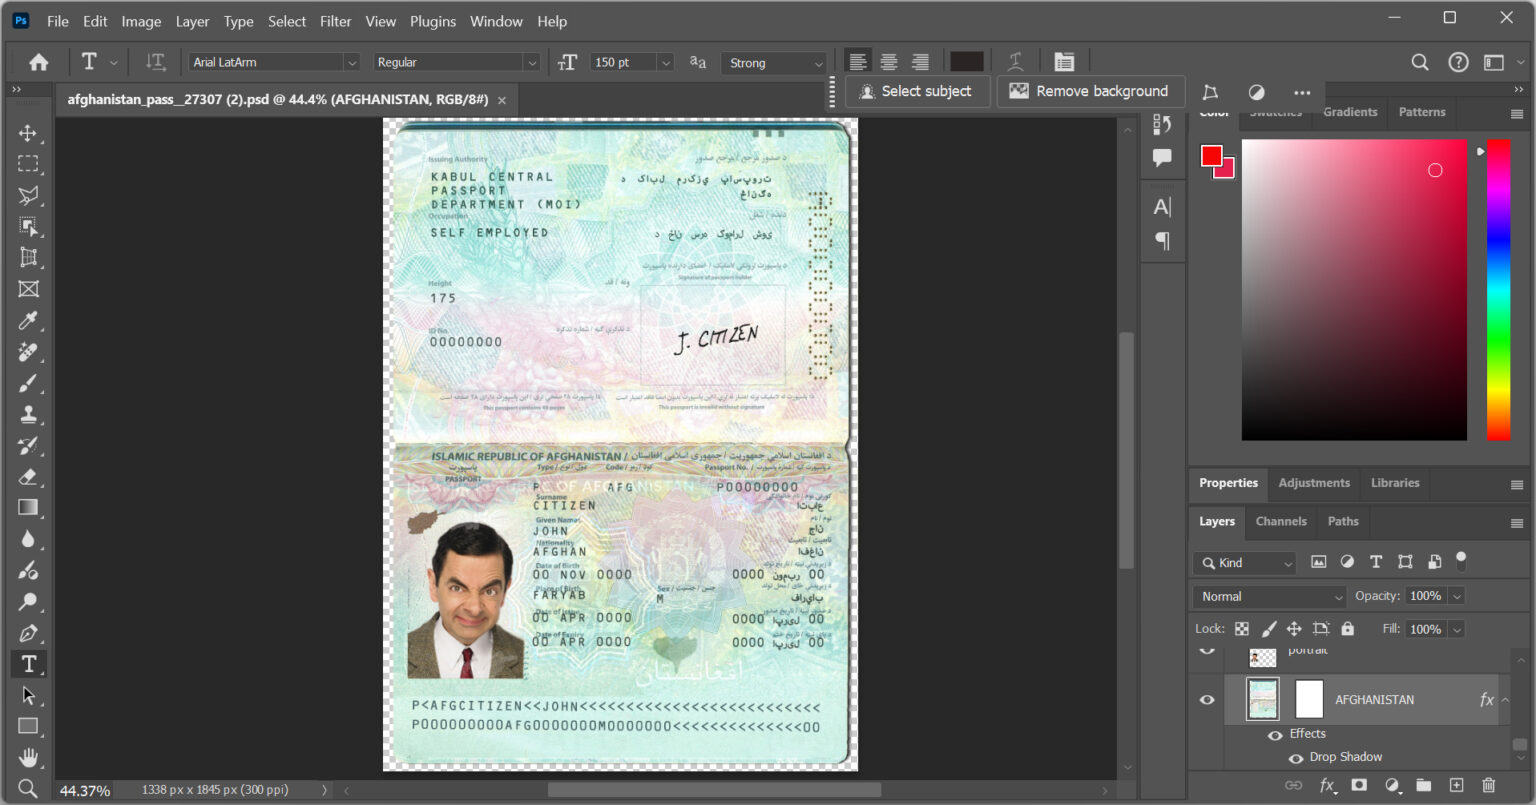Toggle filter for pixel layers

[x=1319, y=562]
